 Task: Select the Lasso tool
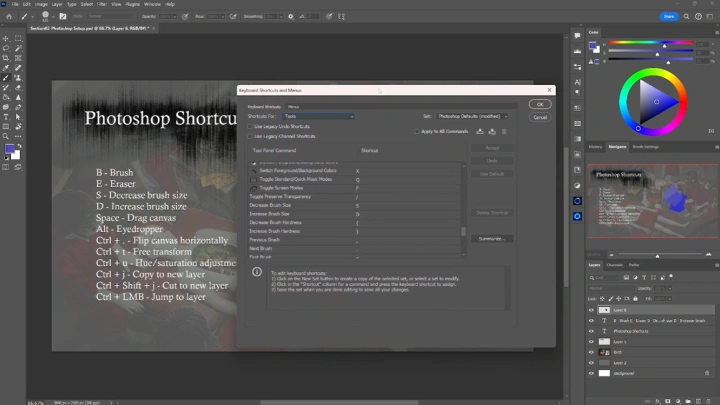pyautogui.click(x=6, y=48)
